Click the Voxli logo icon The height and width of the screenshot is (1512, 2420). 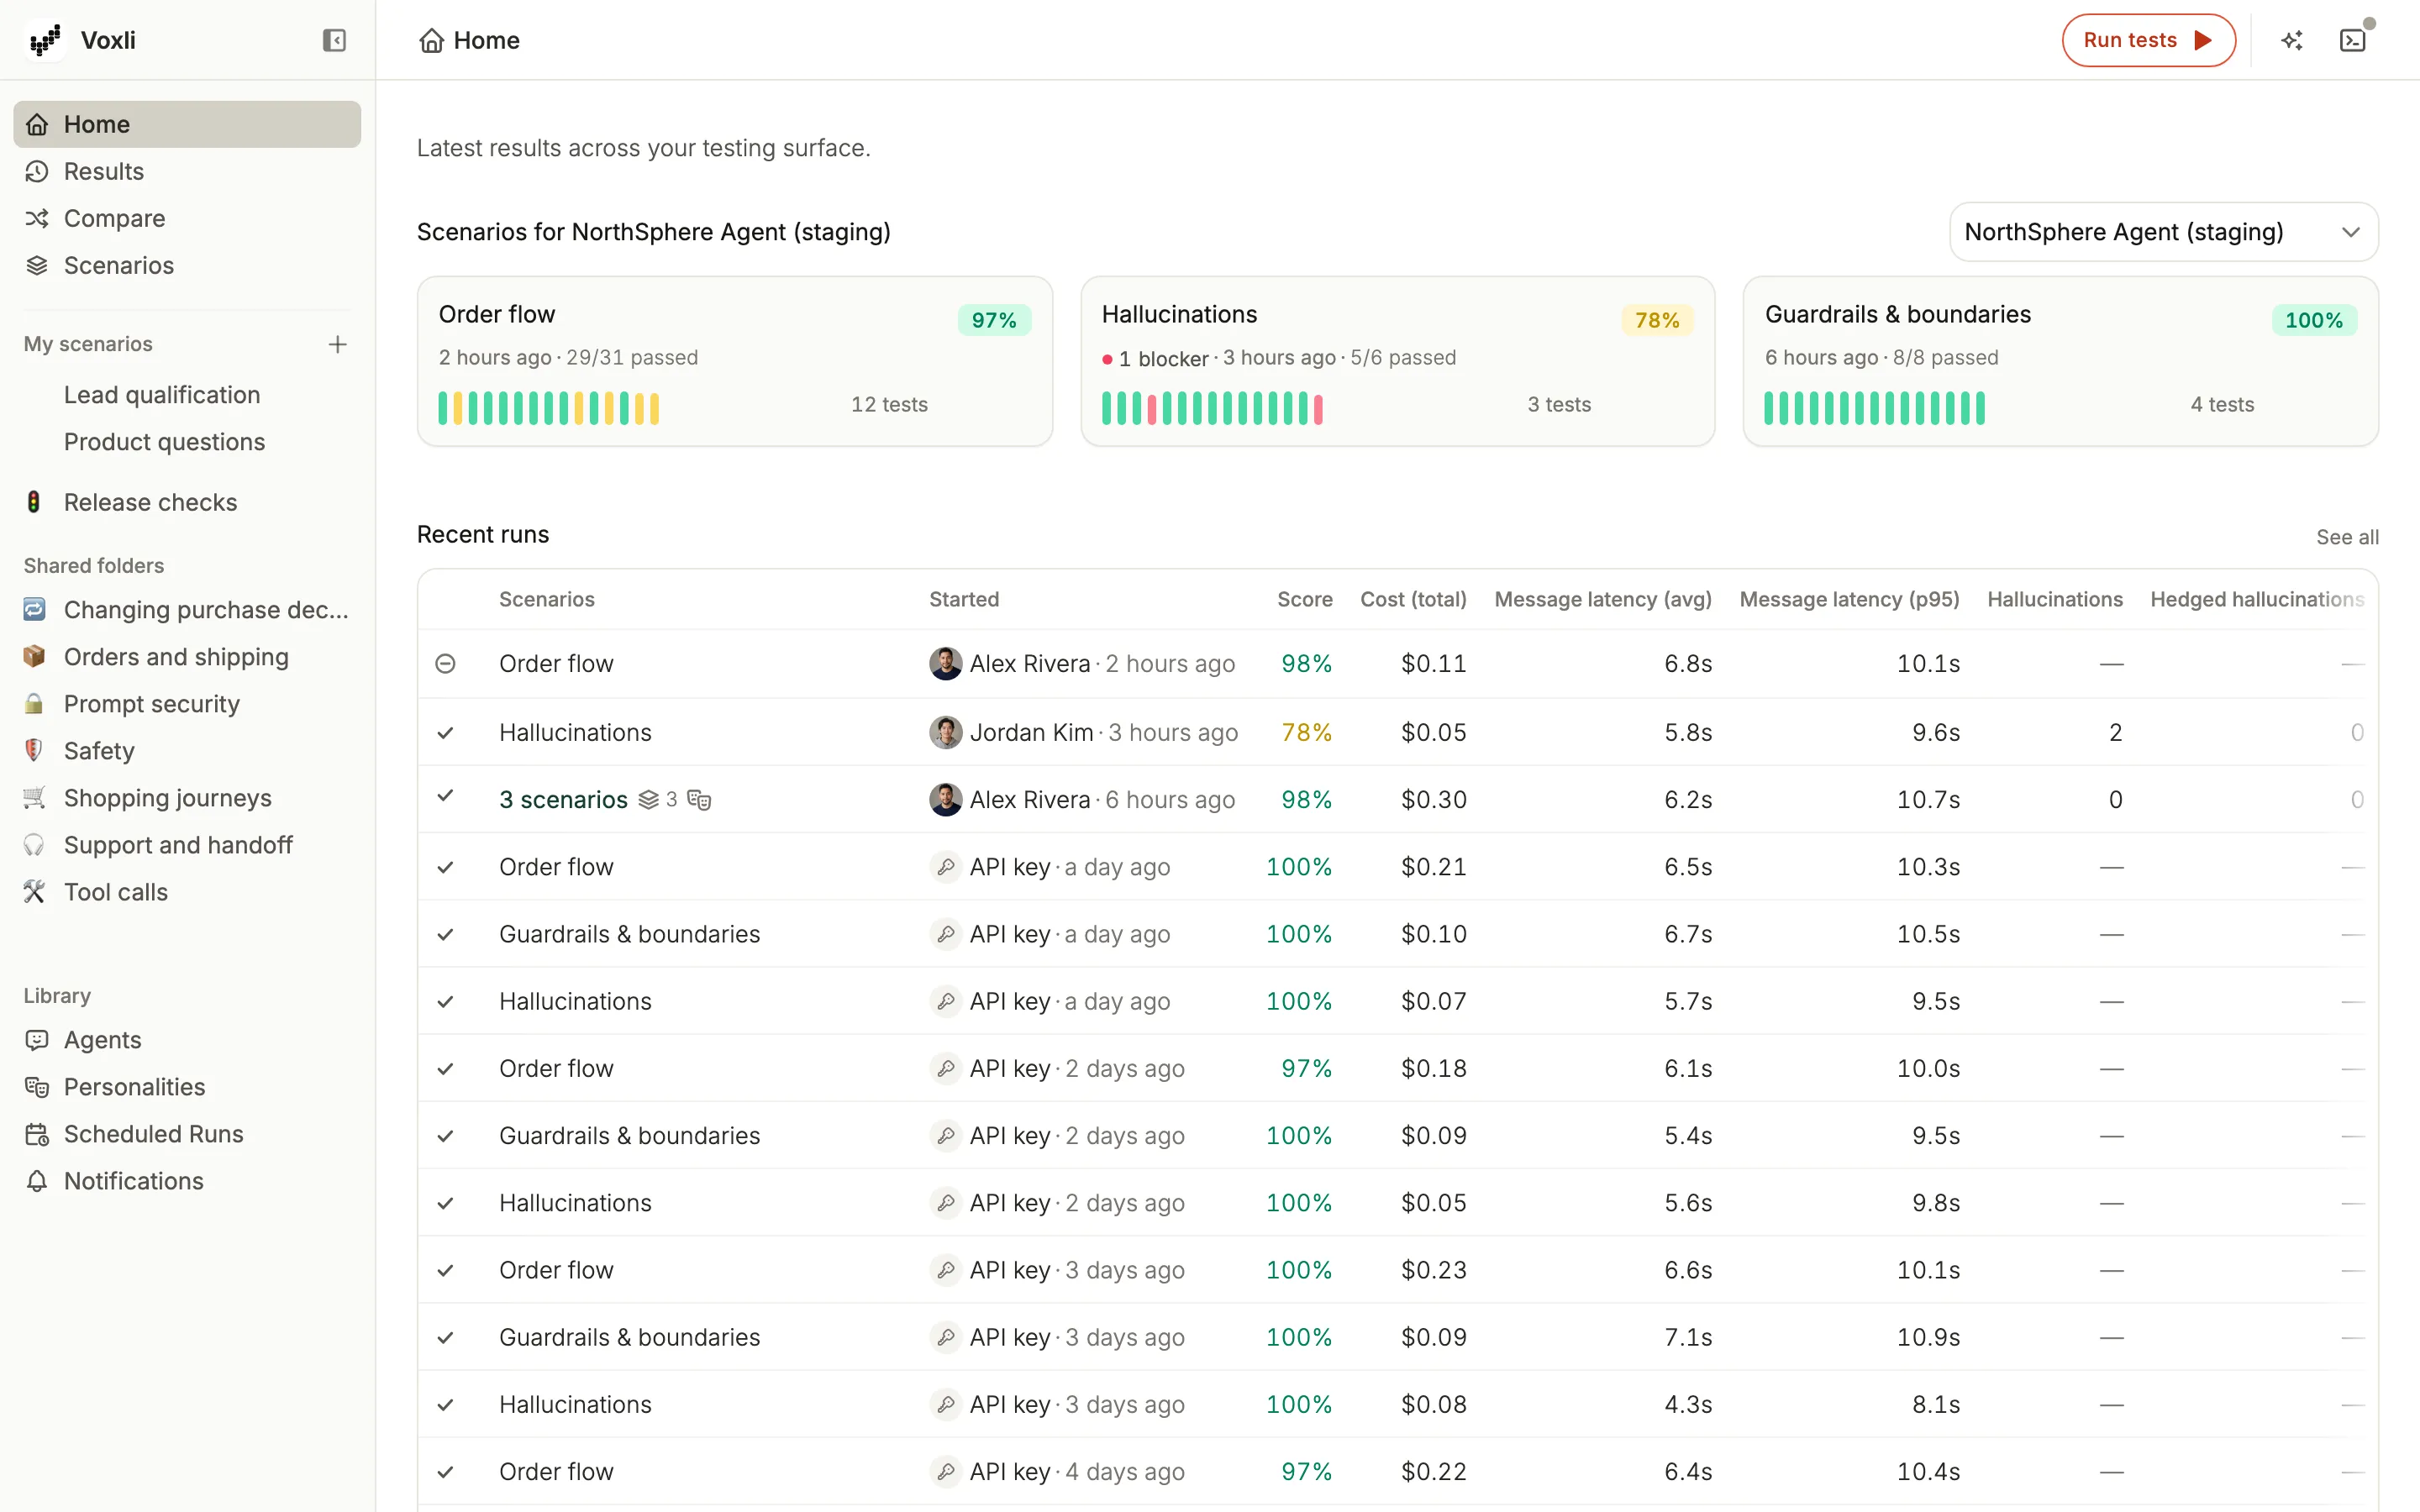45,40
